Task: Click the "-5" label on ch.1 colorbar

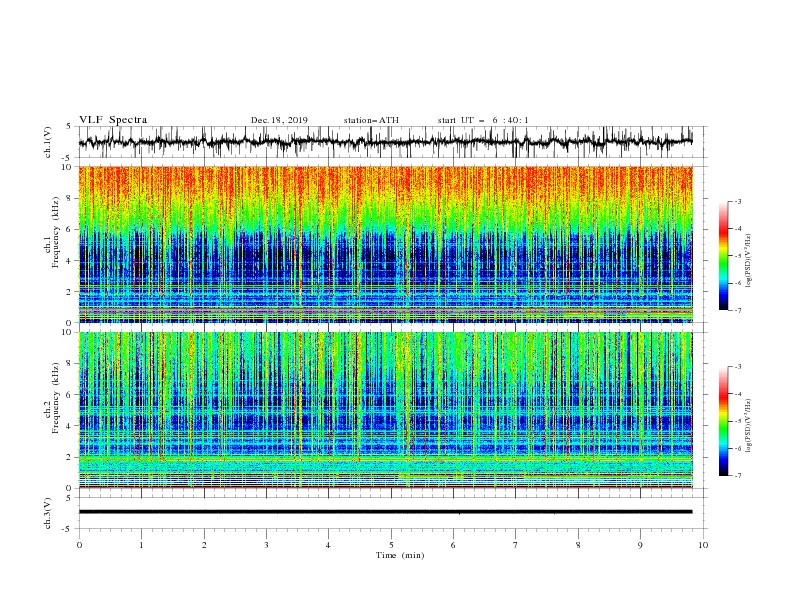Action: [x=737, y=256]
